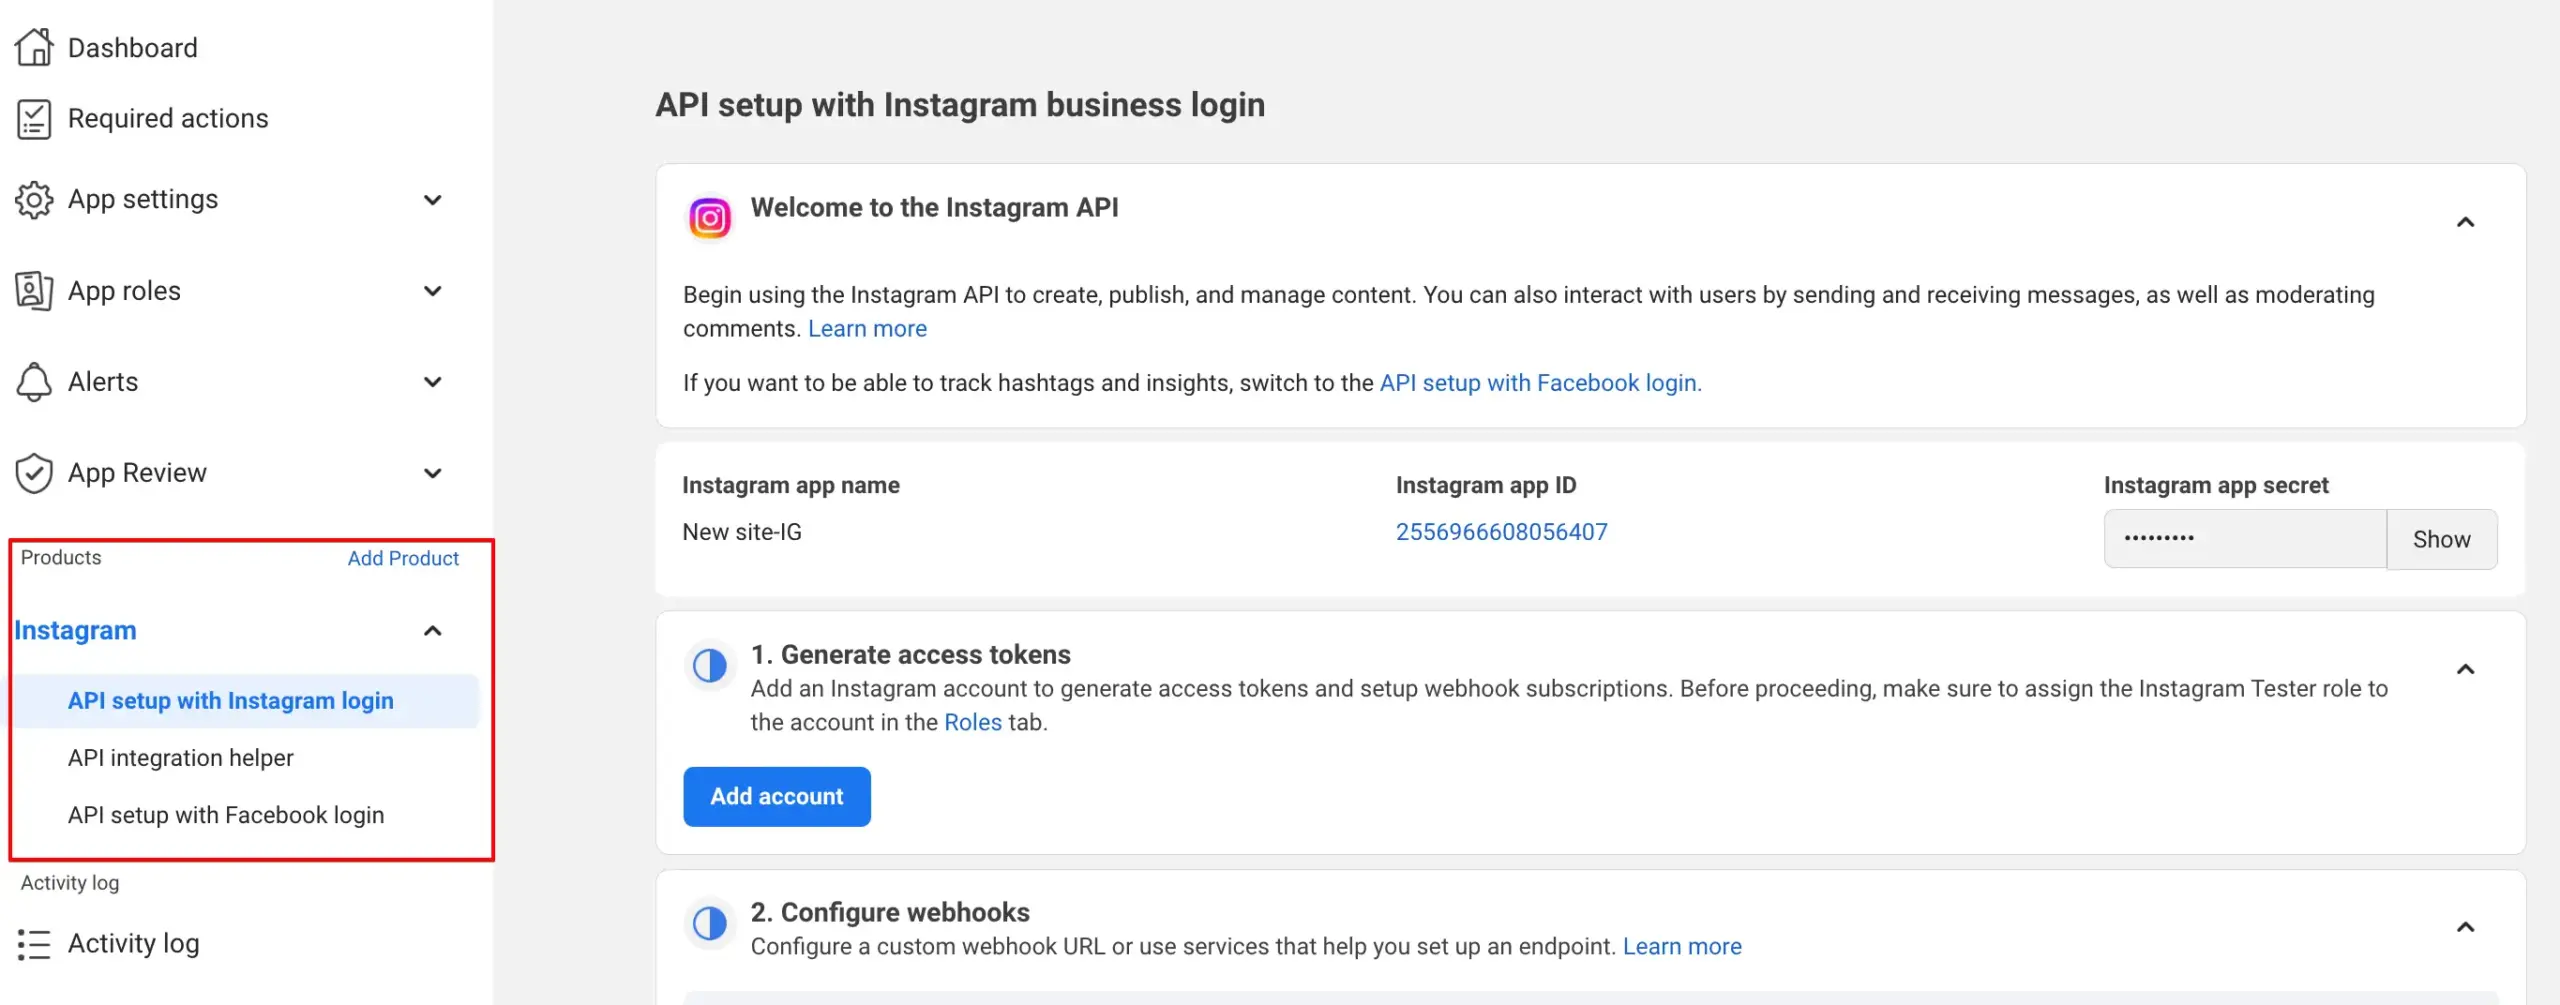Collapse the Welcome to the Instagram API card
This screenshot has width=2560, height=1005.
pos(2466,222)
